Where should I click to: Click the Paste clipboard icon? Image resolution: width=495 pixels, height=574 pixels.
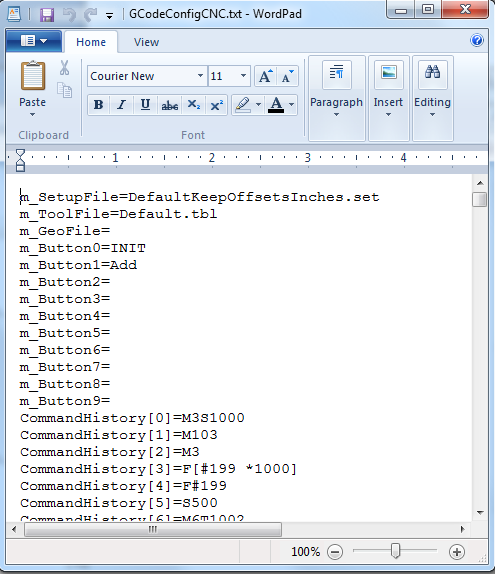click(33, 76)
